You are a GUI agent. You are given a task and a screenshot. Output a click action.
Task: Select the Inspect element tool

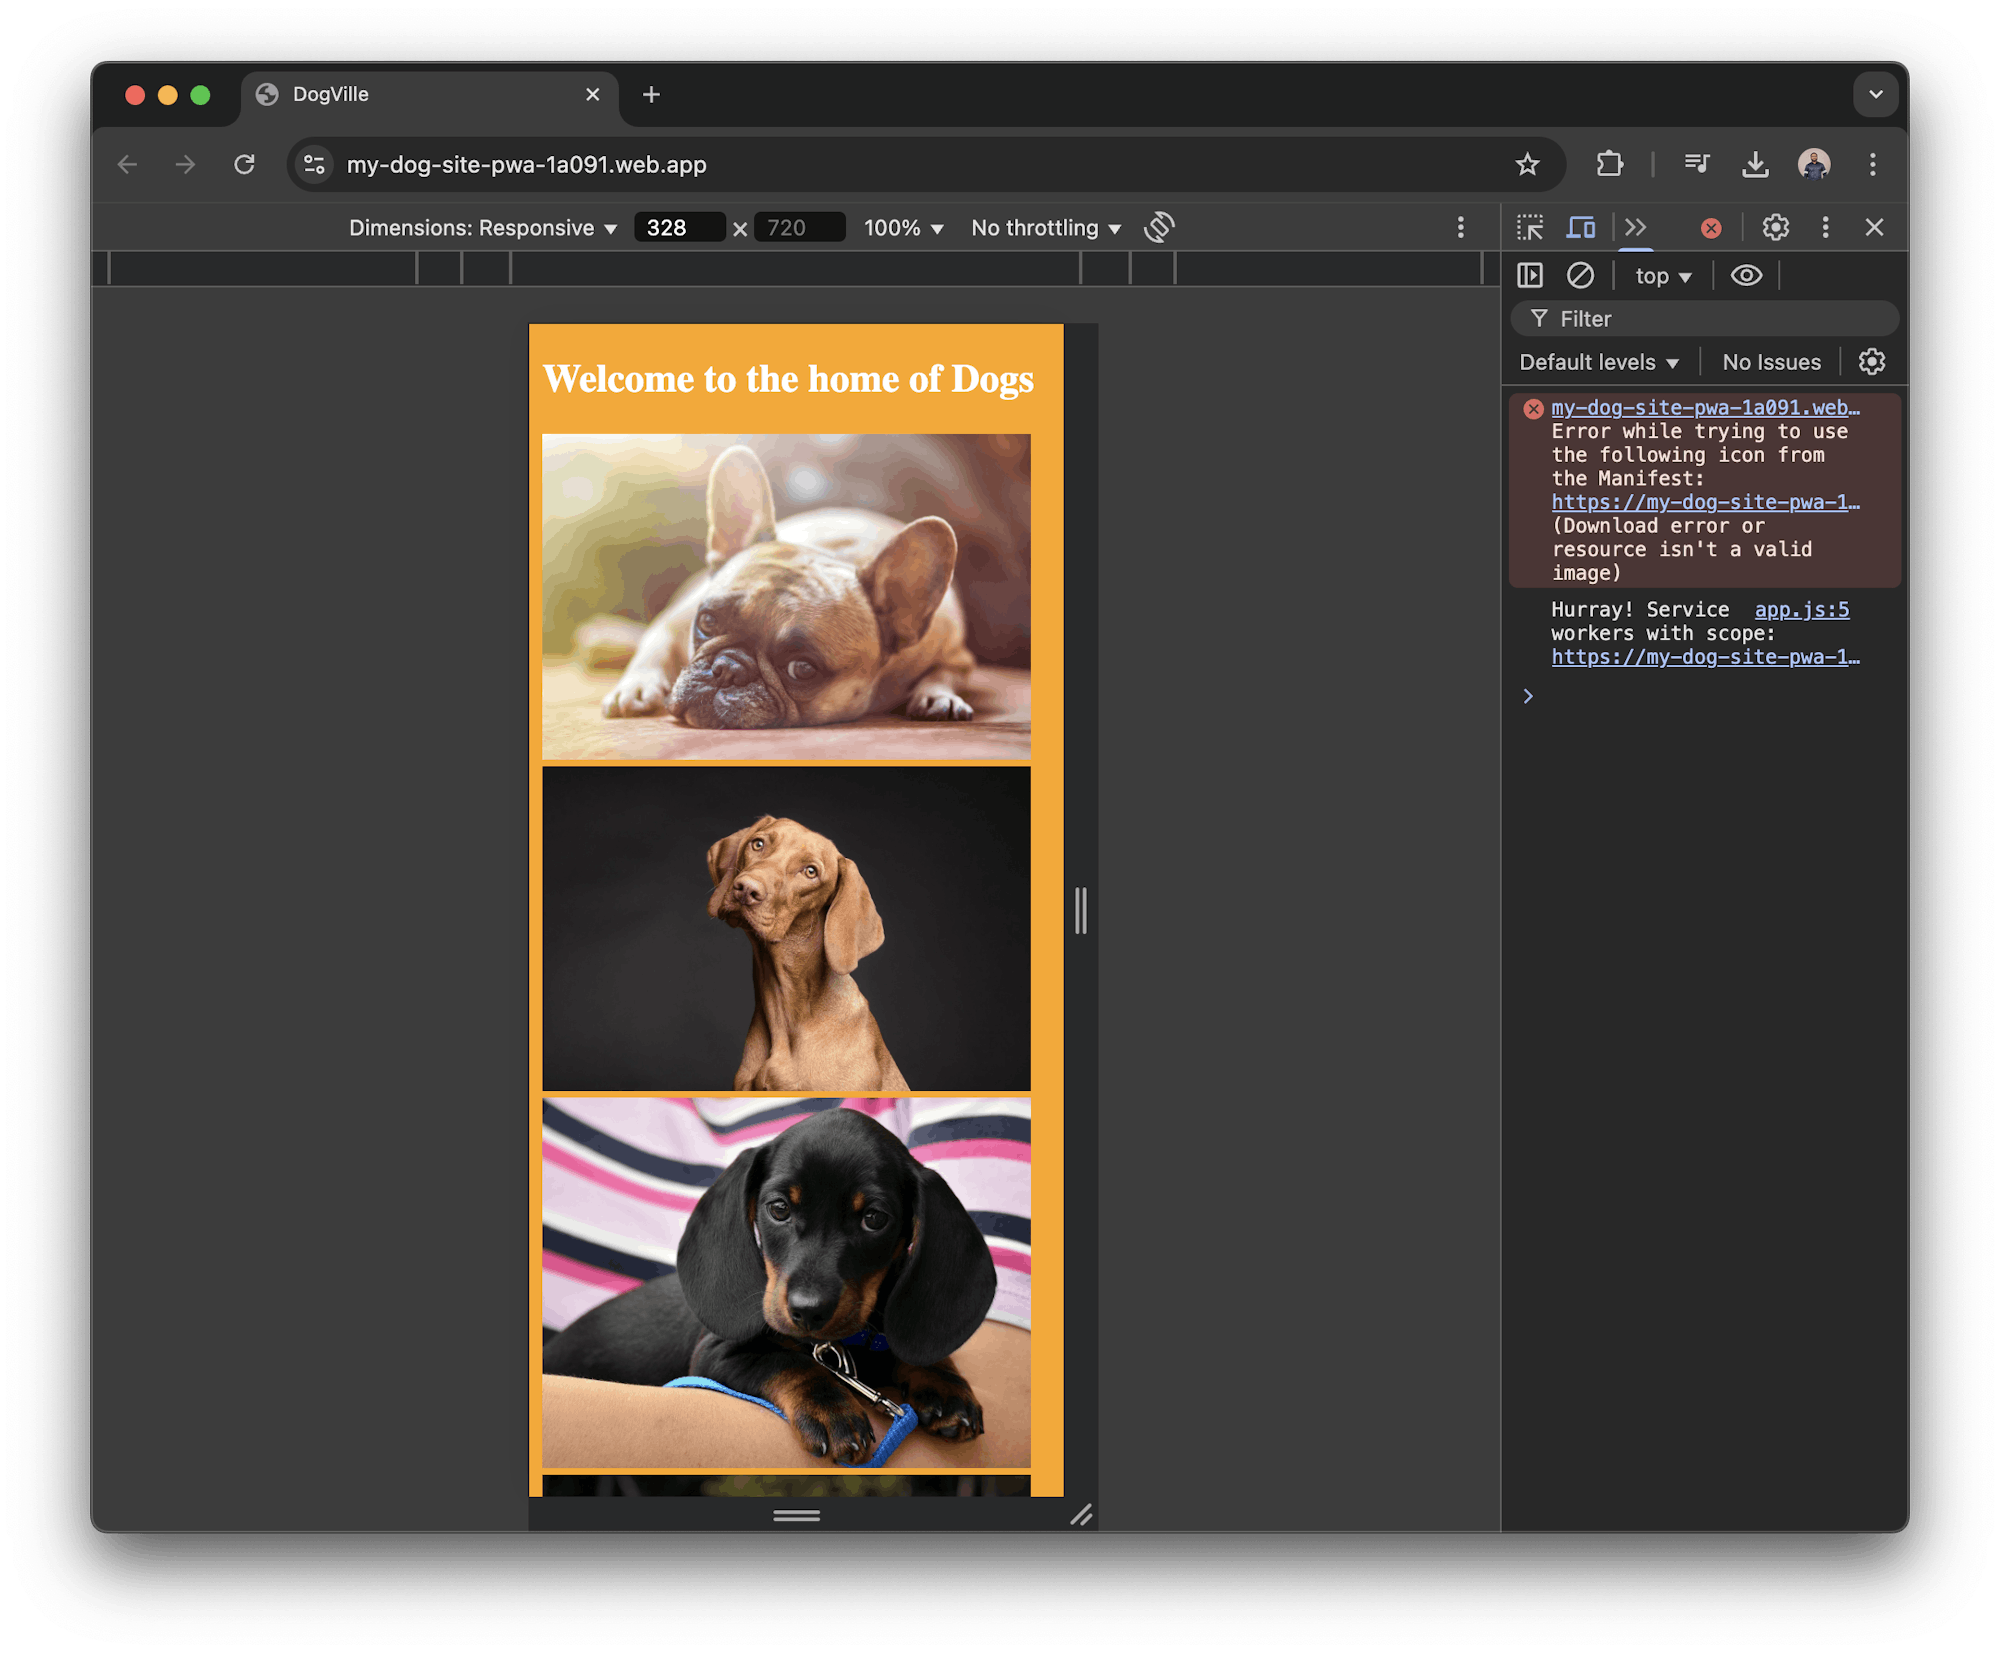(1529, 227)
